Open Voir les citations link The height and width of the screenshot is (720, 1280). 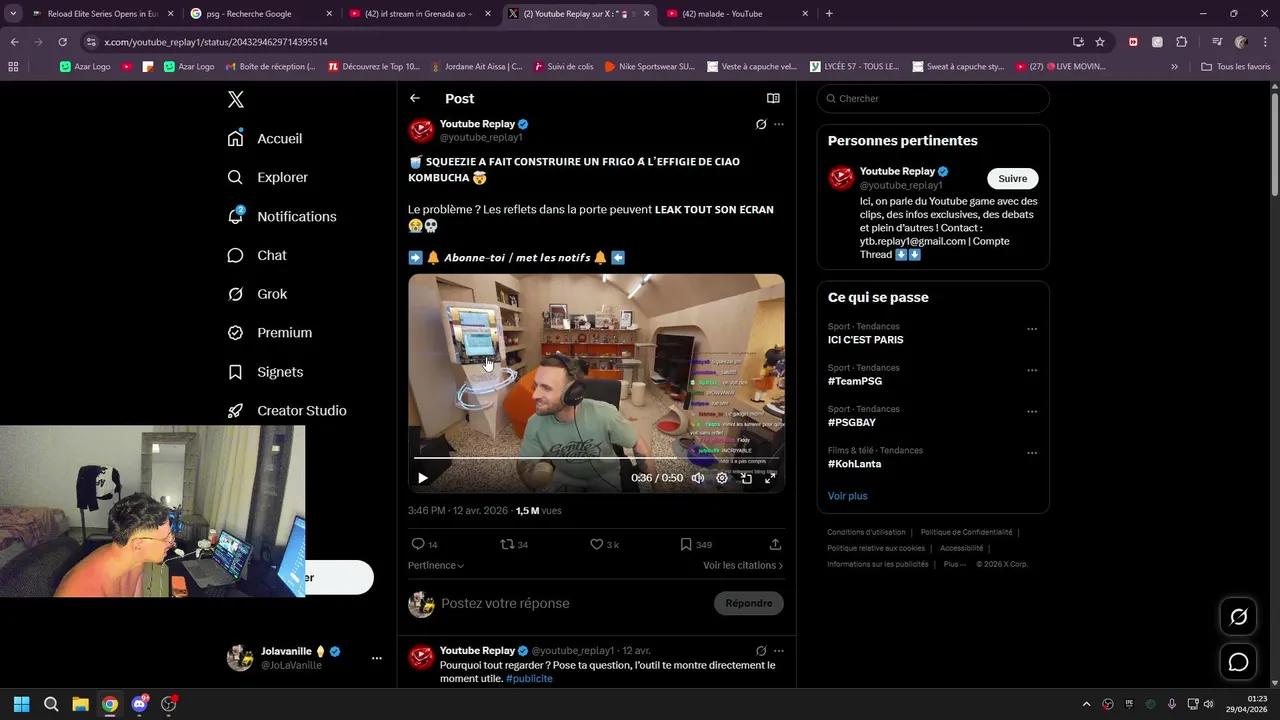[x=743, y=565]
